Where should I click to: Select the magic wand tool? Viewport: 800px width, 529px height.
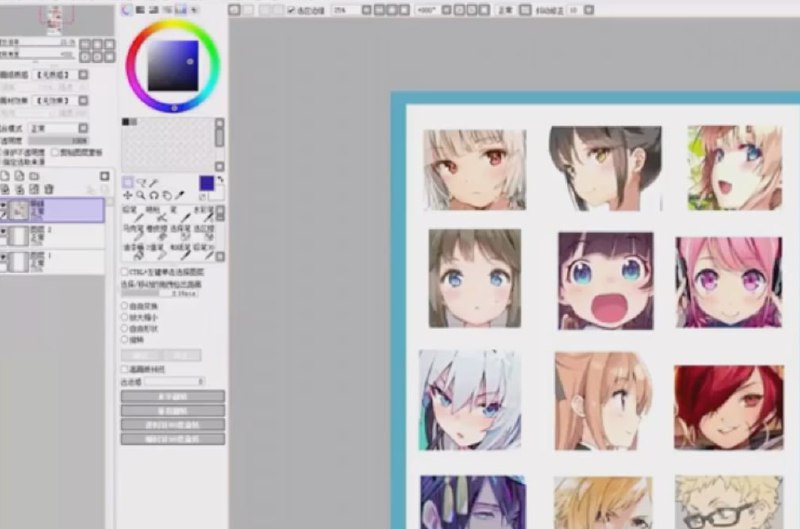[x=154, y=182]
